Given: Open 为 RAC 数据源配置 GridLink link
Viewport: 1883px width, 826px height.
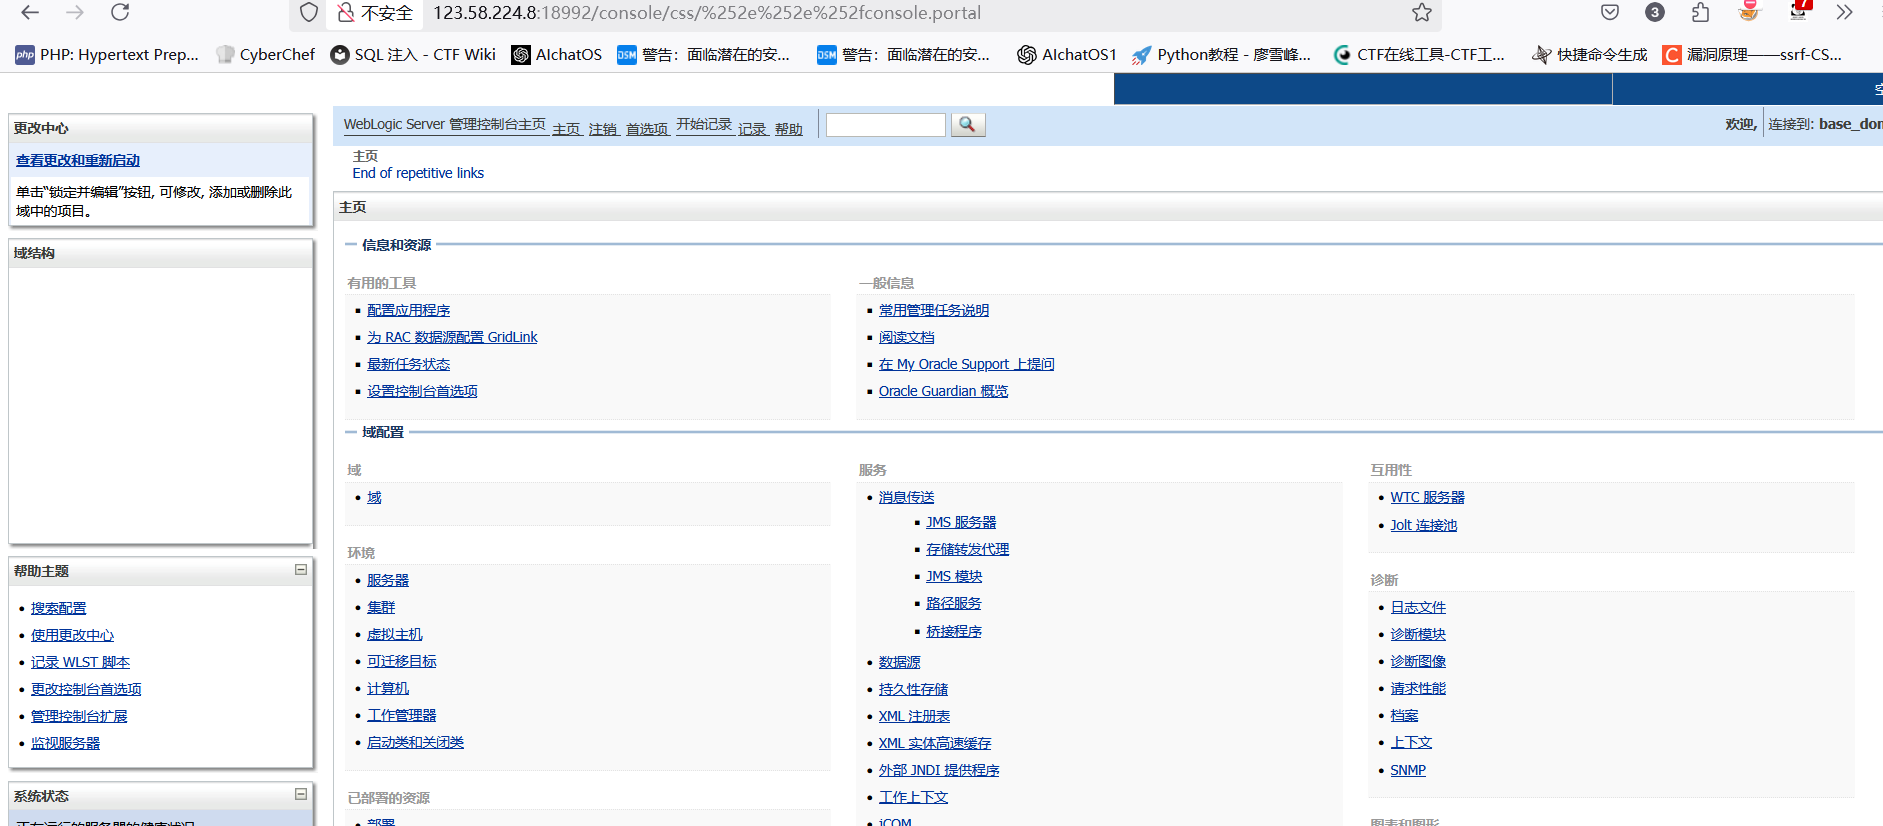Looking at the screenshot, I should click(x=452, y=337).
